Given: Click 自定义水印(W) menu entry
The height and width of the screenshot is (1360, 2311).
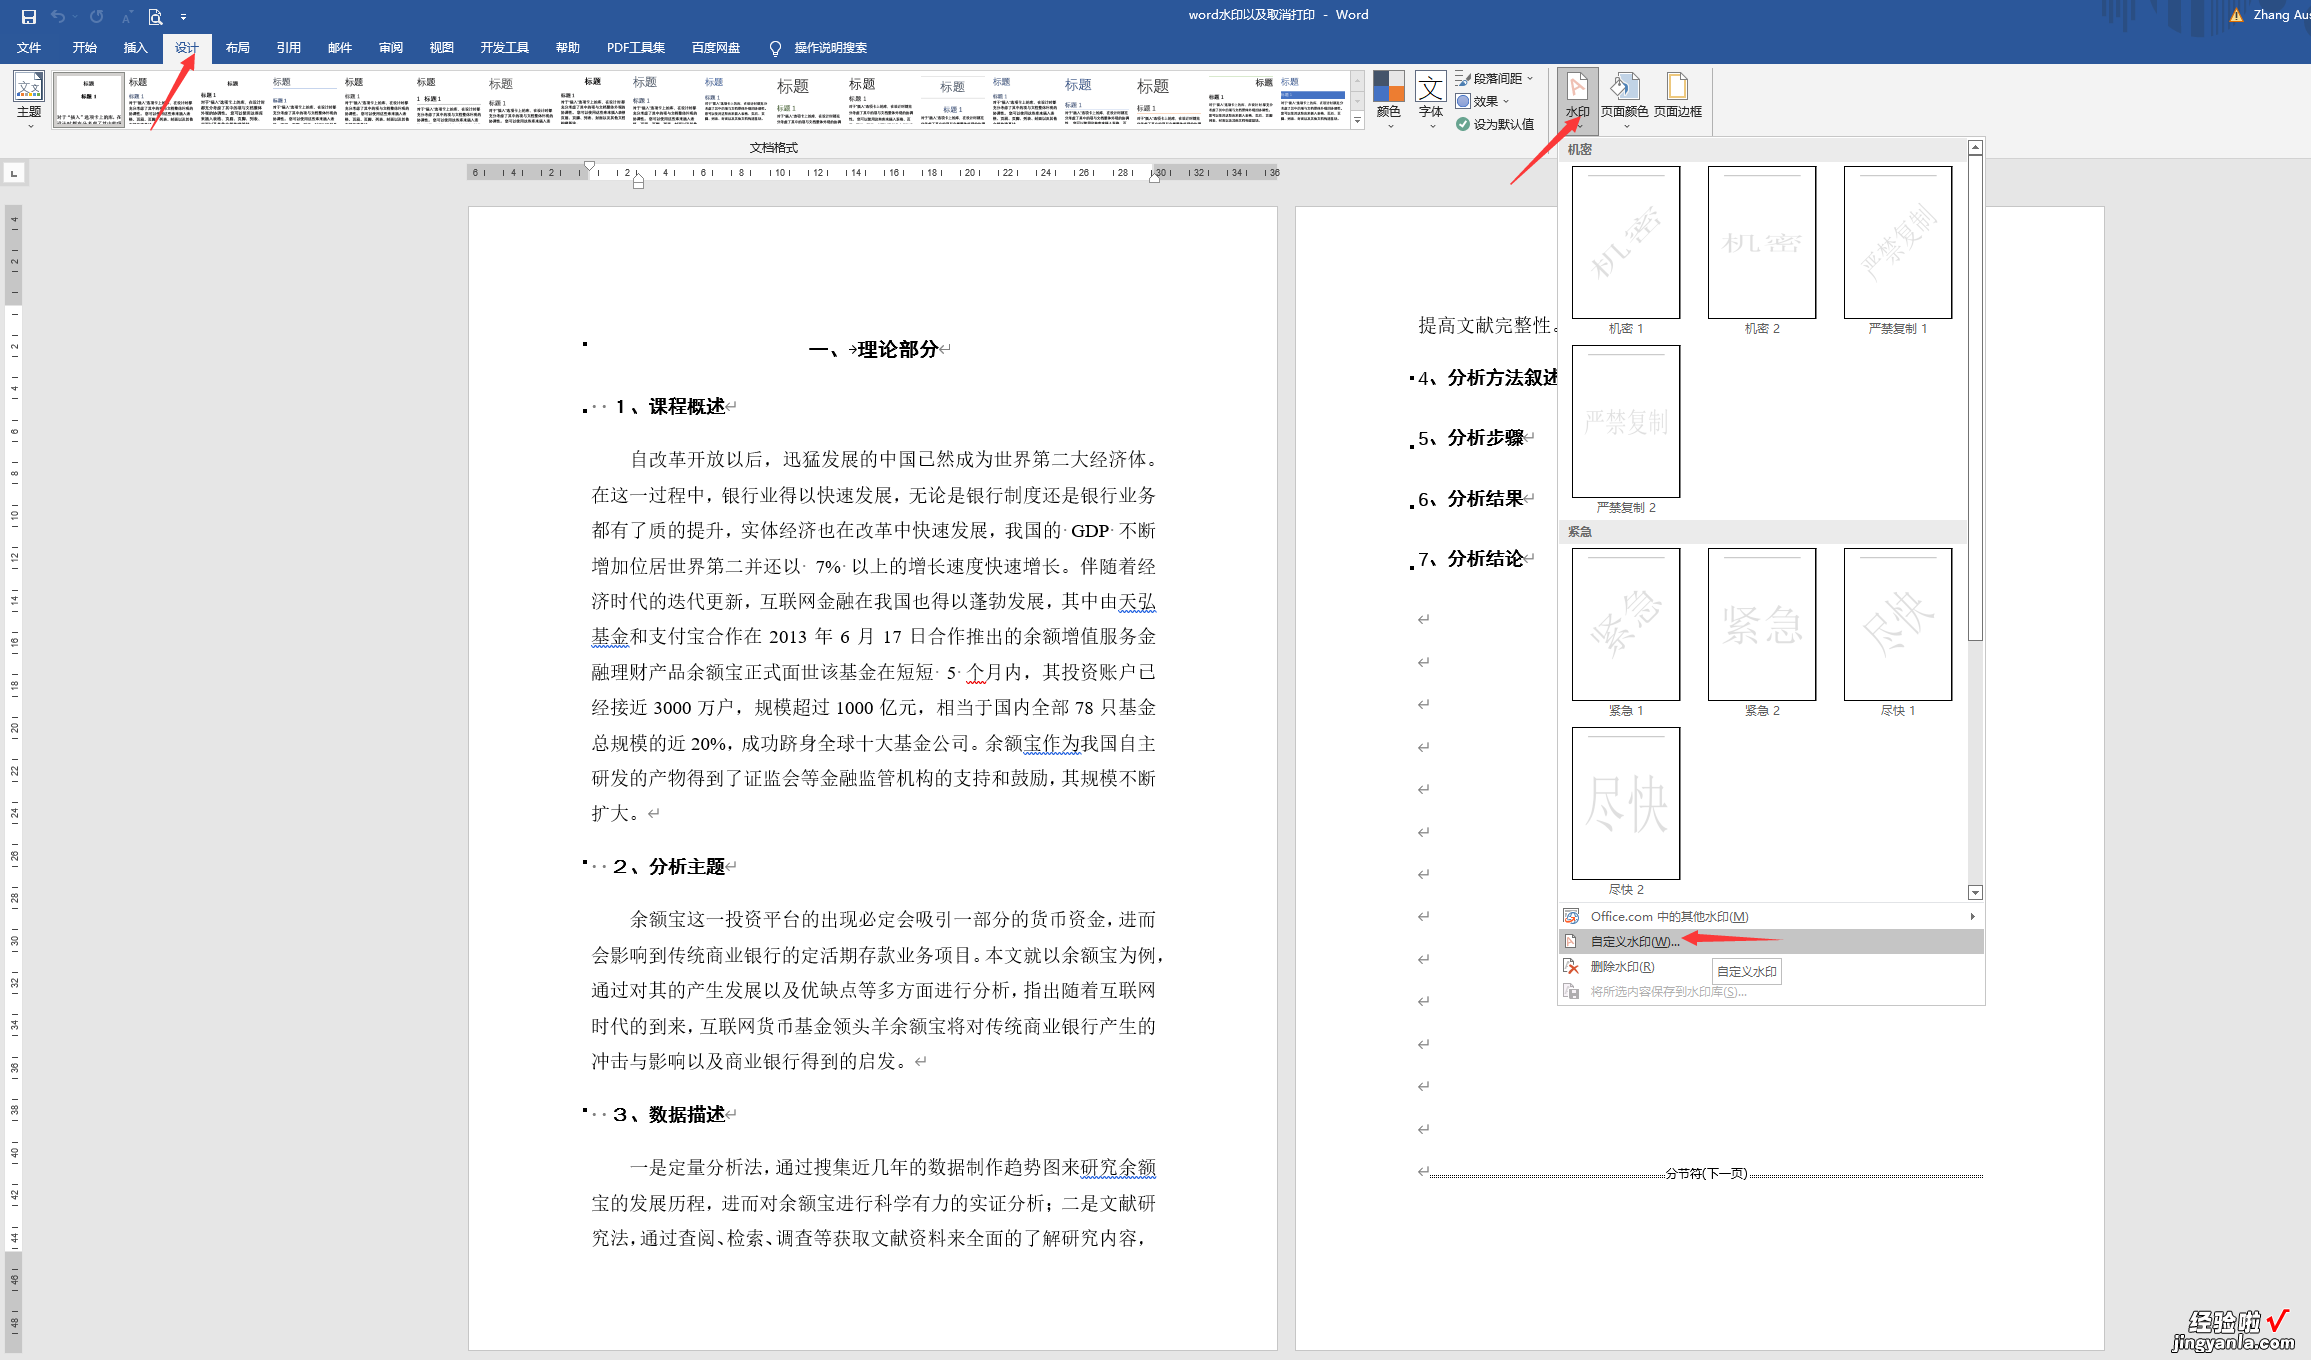Looking at the screenshot, I should [x=1771, y=942].
